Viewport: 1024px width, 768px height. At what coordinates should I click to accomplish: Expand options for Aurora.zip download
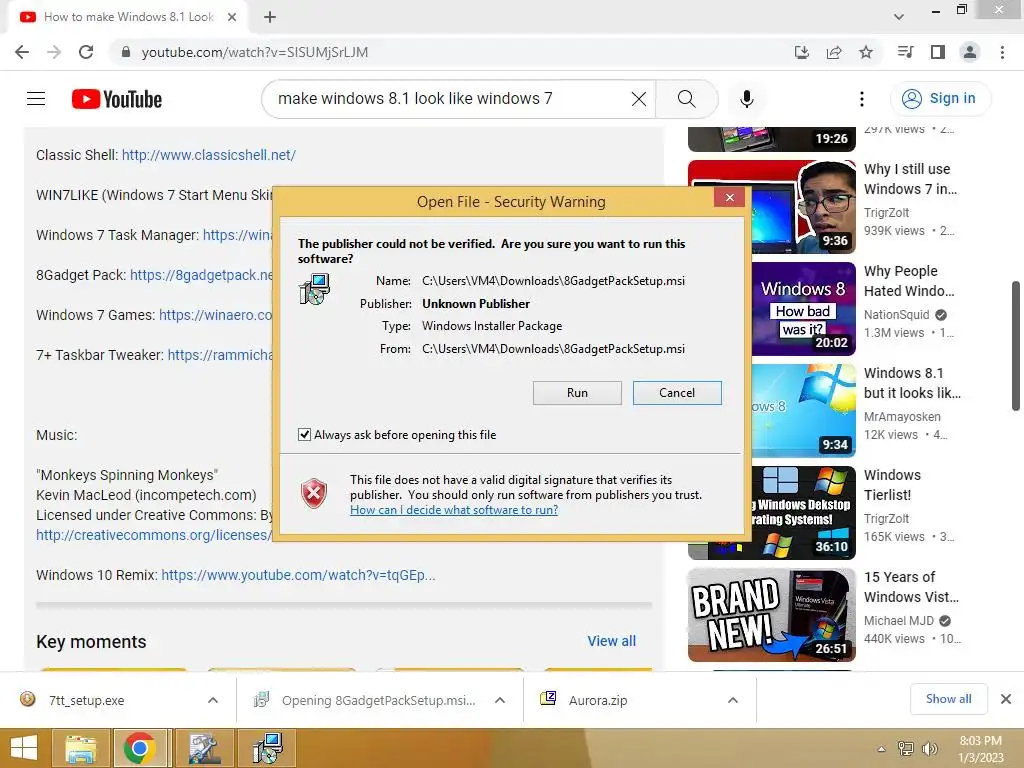[733, 700]
